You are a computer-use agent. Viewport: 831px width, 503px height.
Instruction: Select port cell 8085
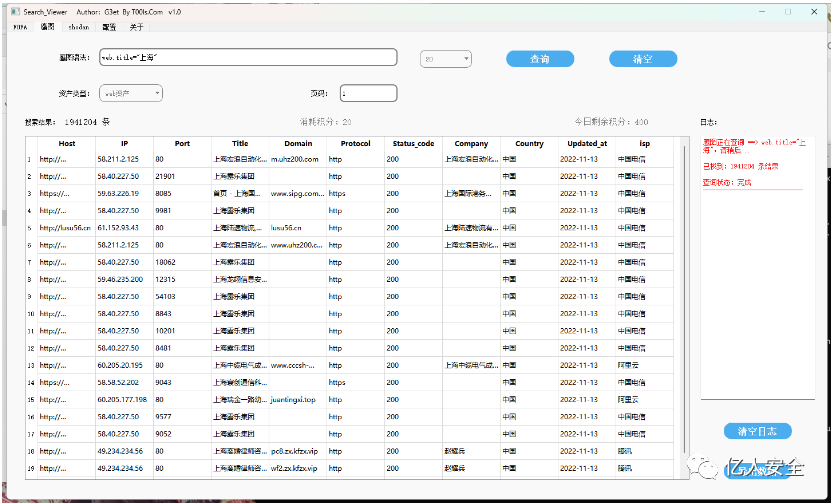pos(182,193)
